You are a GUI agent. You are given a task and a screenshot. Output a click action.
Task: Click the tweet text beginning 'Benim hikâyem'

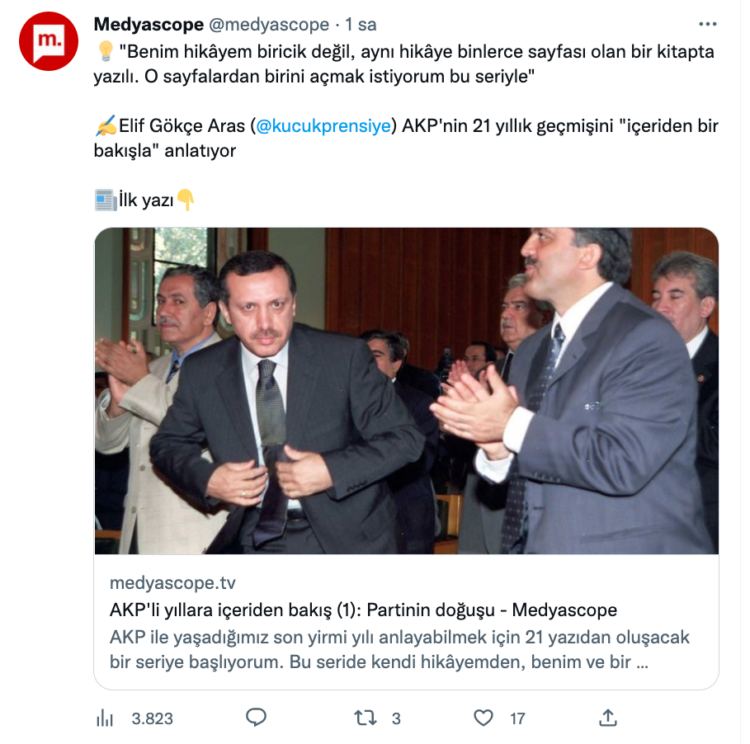coord(404,64)
